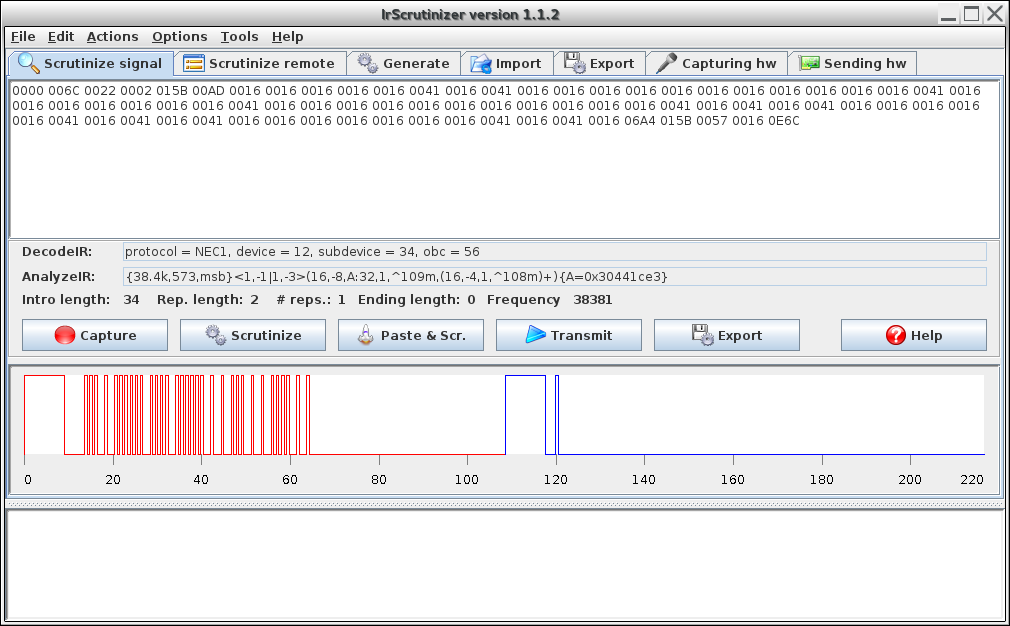Image resolution: width=1010 pixels, height=626 pixels.
Task: Click the Export button below the frequency
Action: 726,335
